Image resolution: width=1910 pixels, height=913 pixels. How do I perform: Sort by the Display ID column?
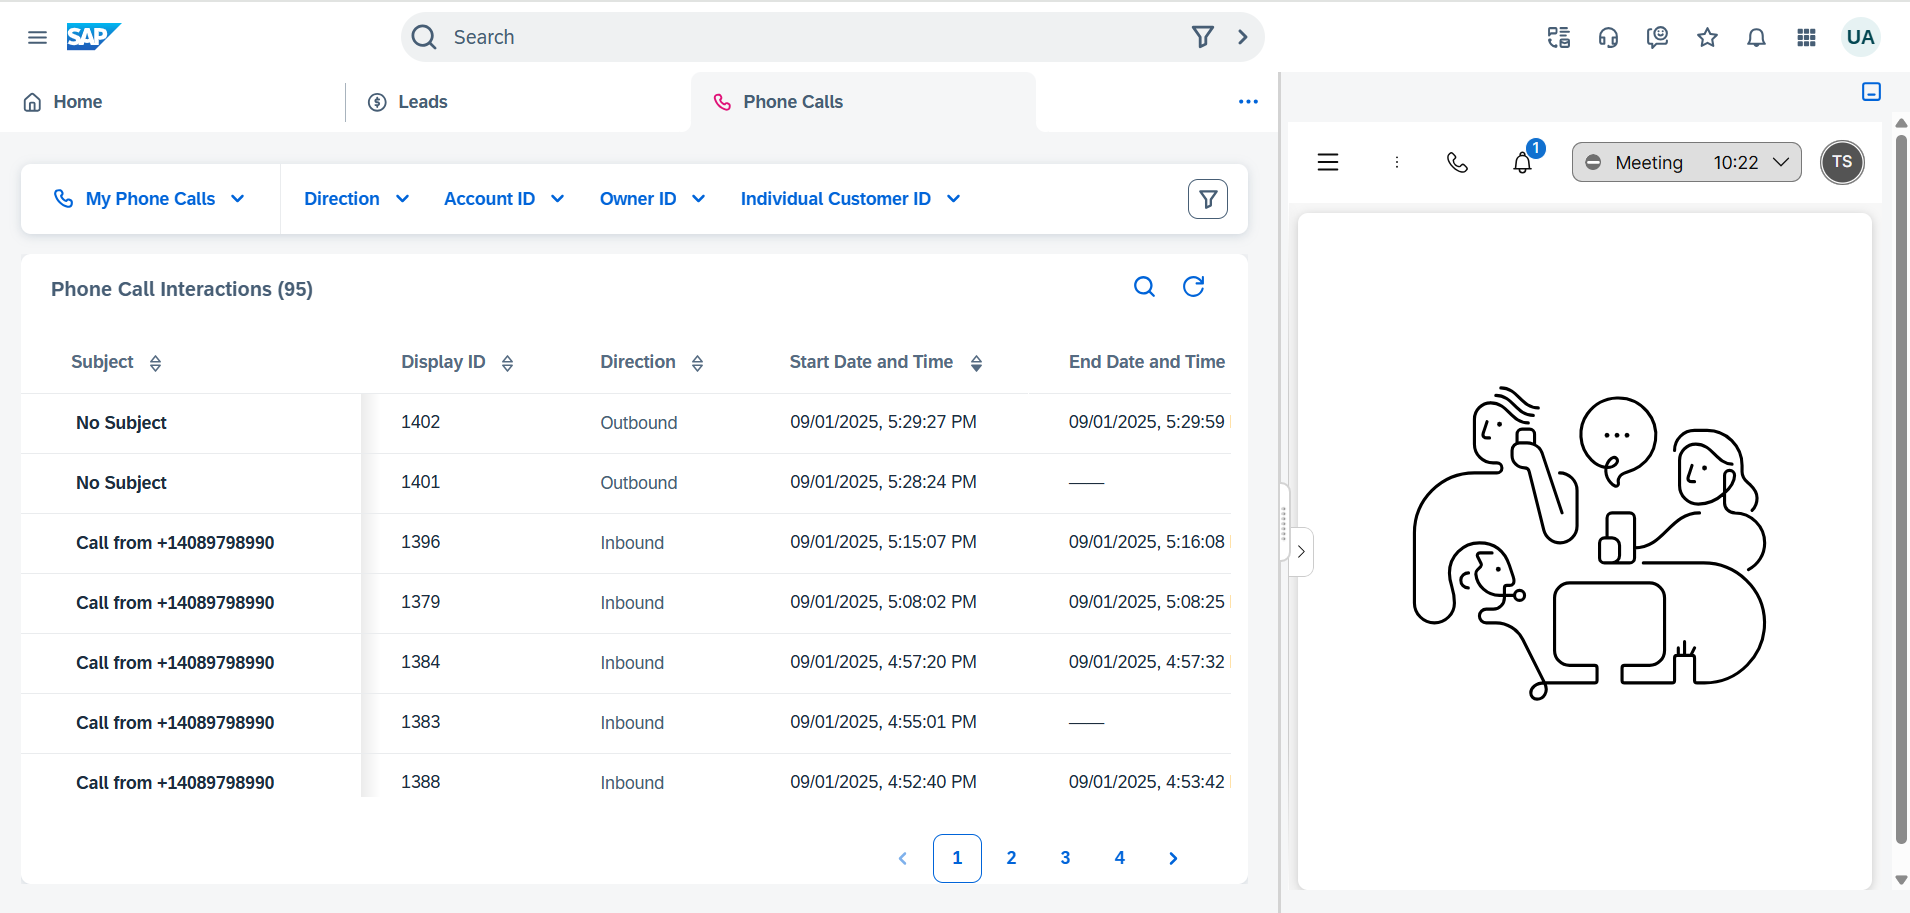(507, 363)
